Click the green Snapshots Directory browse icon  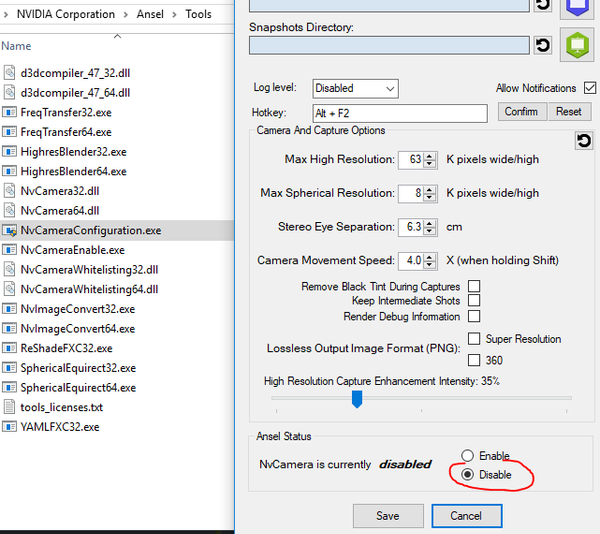coord(575,45)
